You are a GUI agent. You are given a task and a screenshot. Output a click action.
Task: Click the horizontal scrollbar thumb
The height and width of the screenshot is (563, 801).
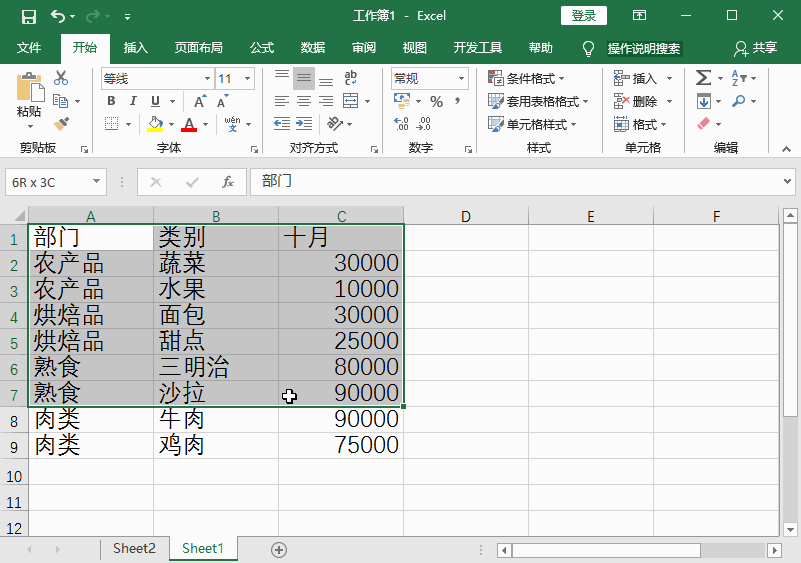pyautogui.click(x=606, y=550)
